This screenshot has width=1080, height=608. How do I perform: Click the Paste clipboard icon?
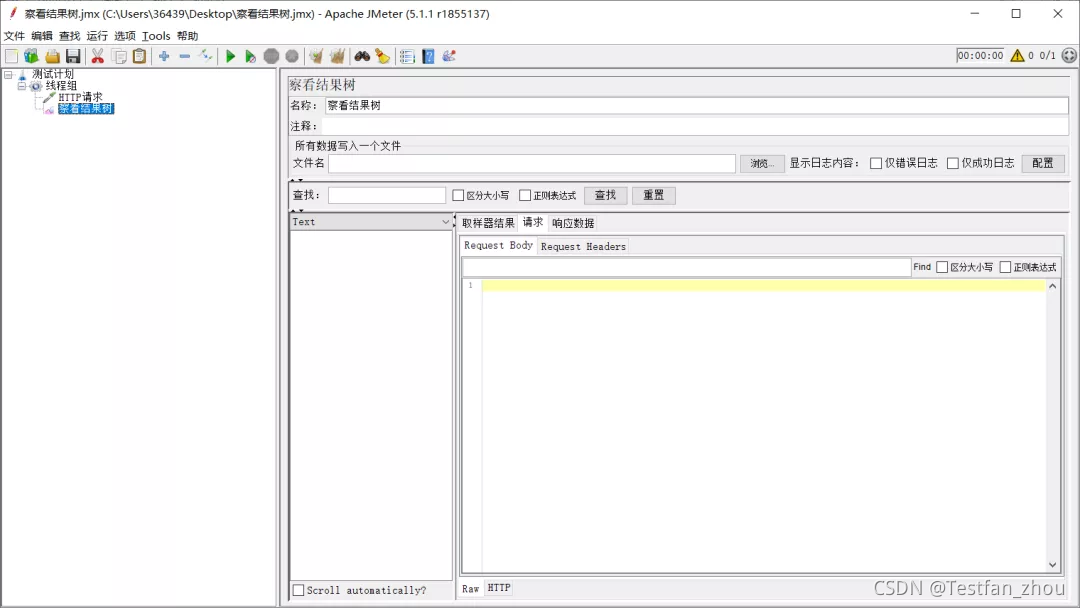pos(139,56)
